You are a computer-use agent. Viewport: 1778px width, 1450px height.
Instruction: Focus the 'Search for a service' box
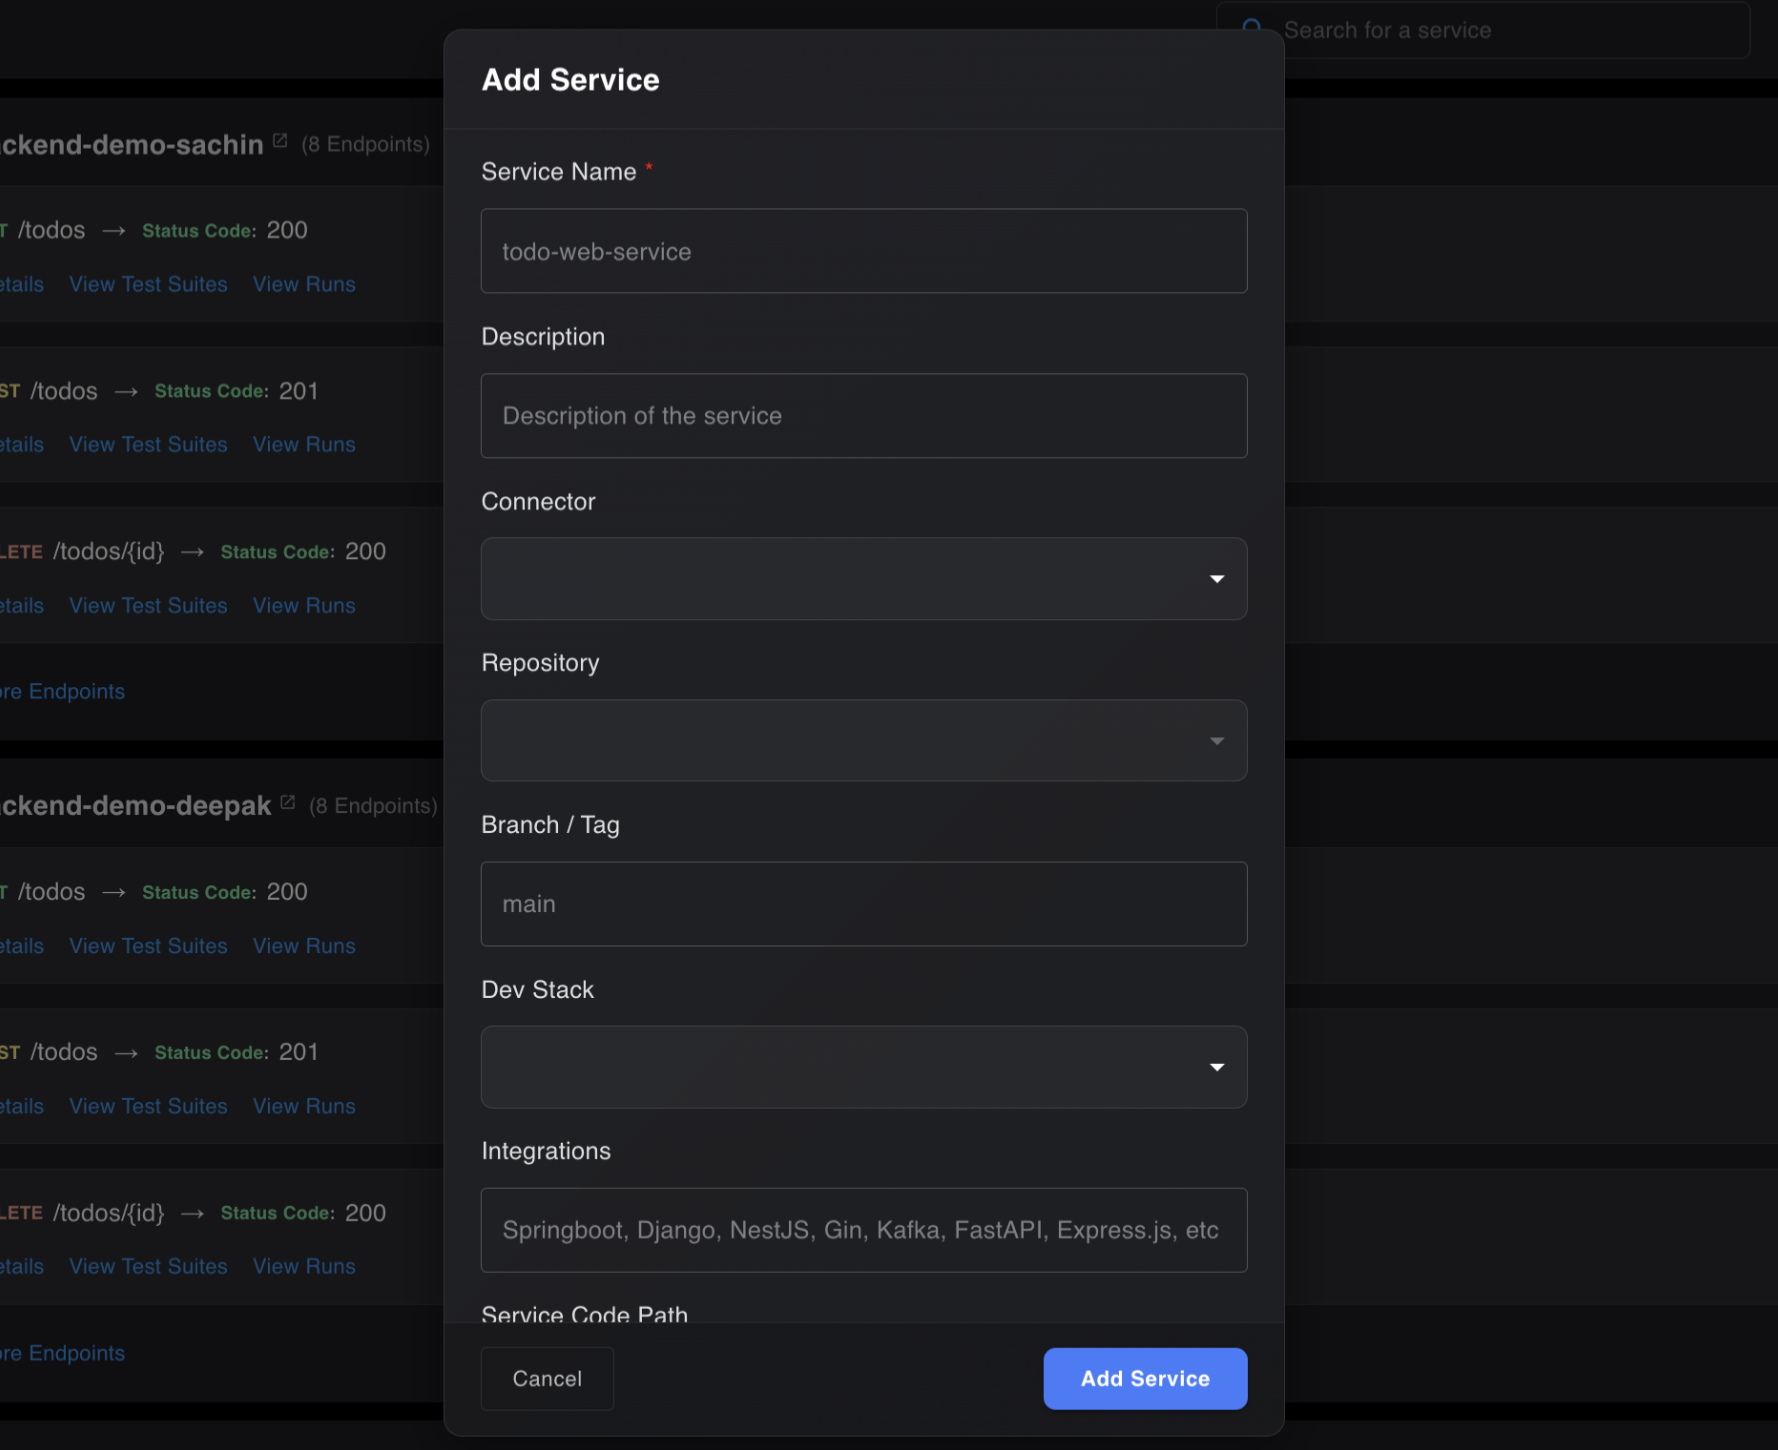[1500, 31]
